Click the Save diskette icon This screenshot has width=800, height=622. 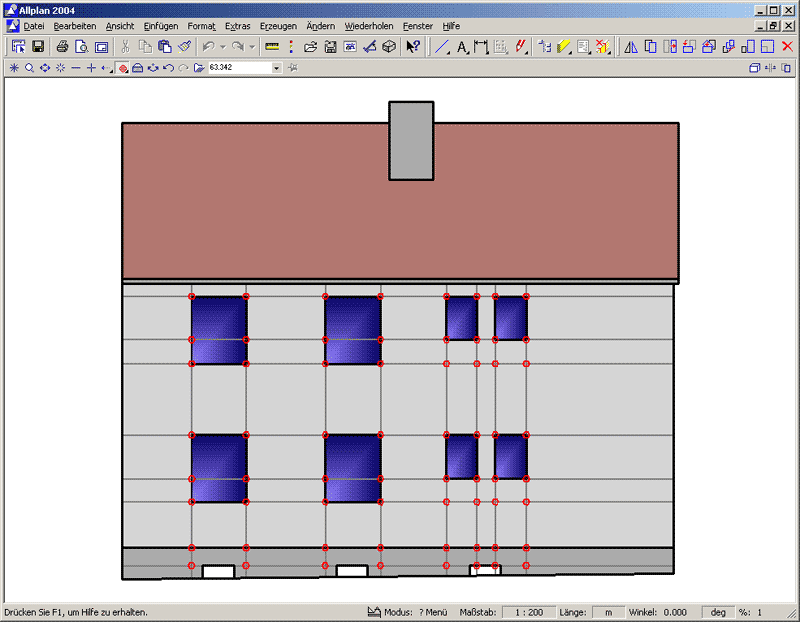[x=38, y=47]
